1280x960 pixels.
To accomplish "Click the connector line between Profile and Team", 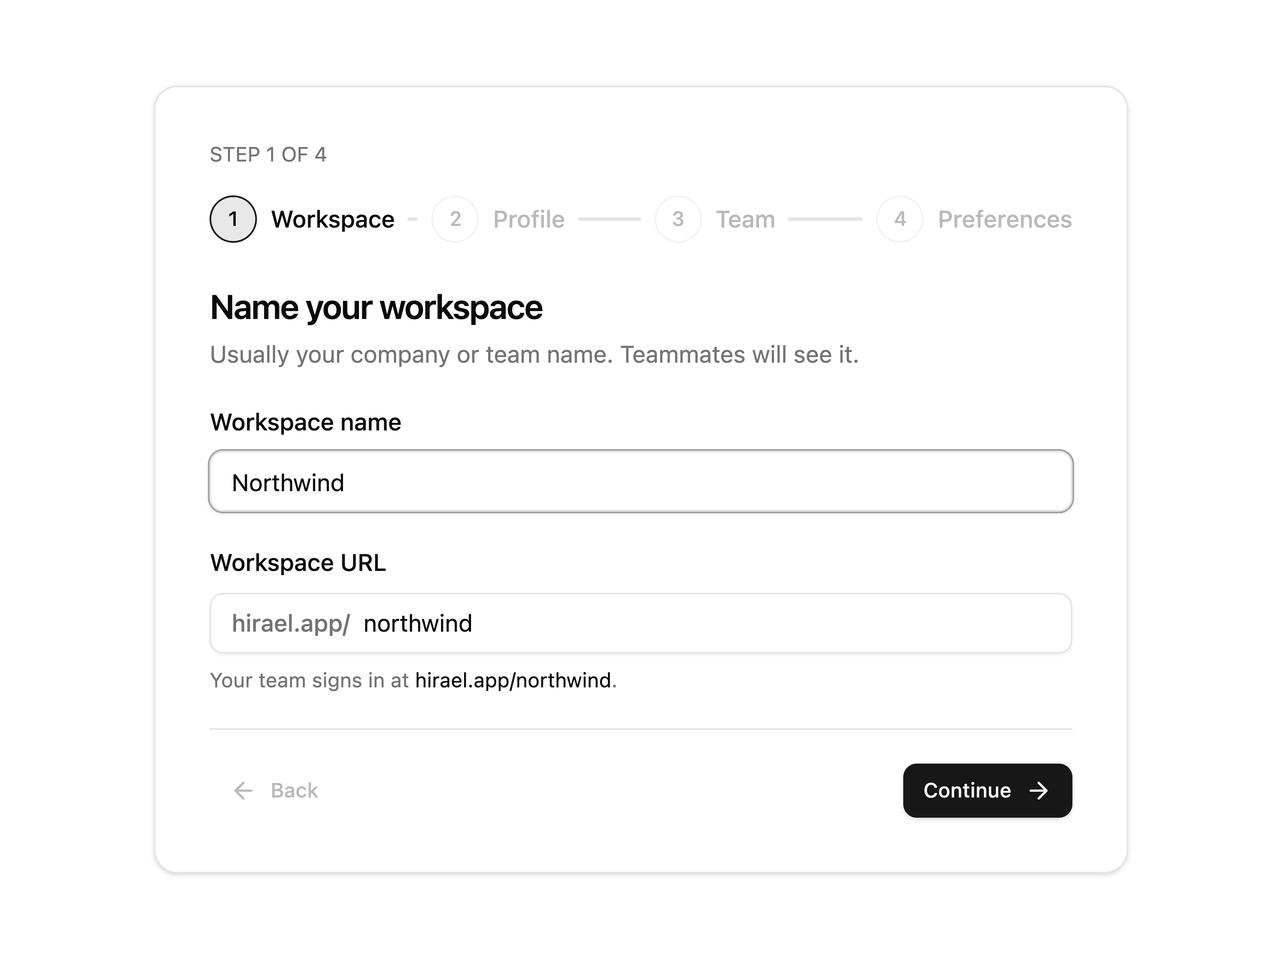I will pos(610,219).
